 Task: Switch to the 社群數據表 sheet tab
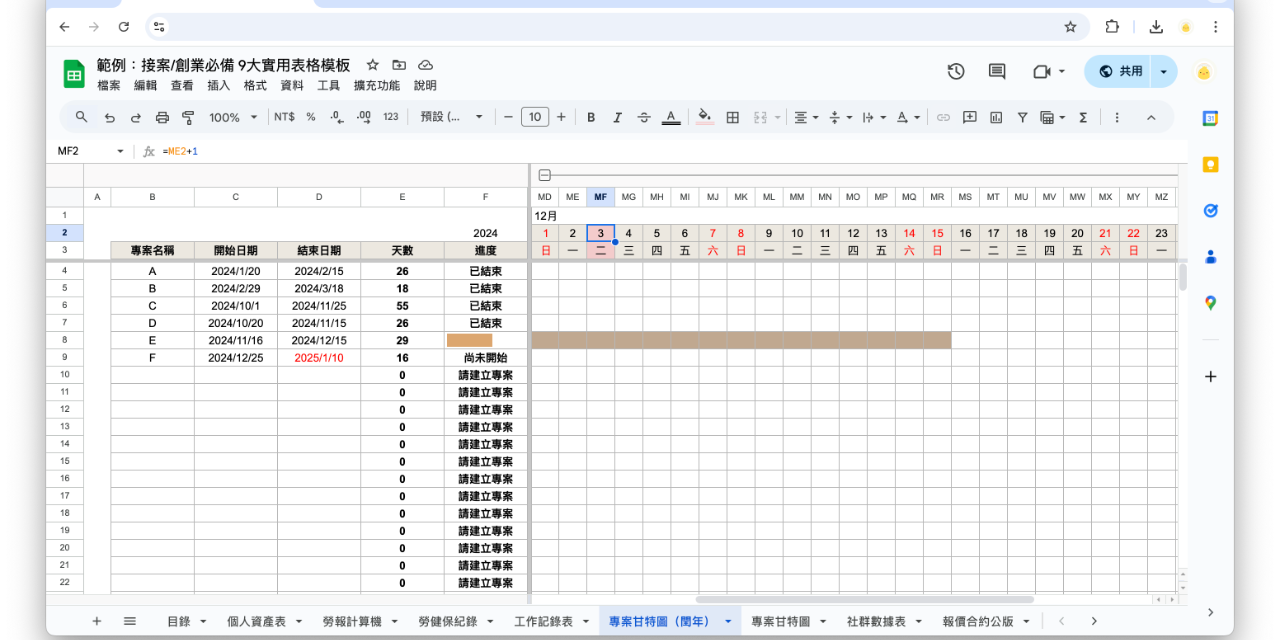tap(876, 621)
